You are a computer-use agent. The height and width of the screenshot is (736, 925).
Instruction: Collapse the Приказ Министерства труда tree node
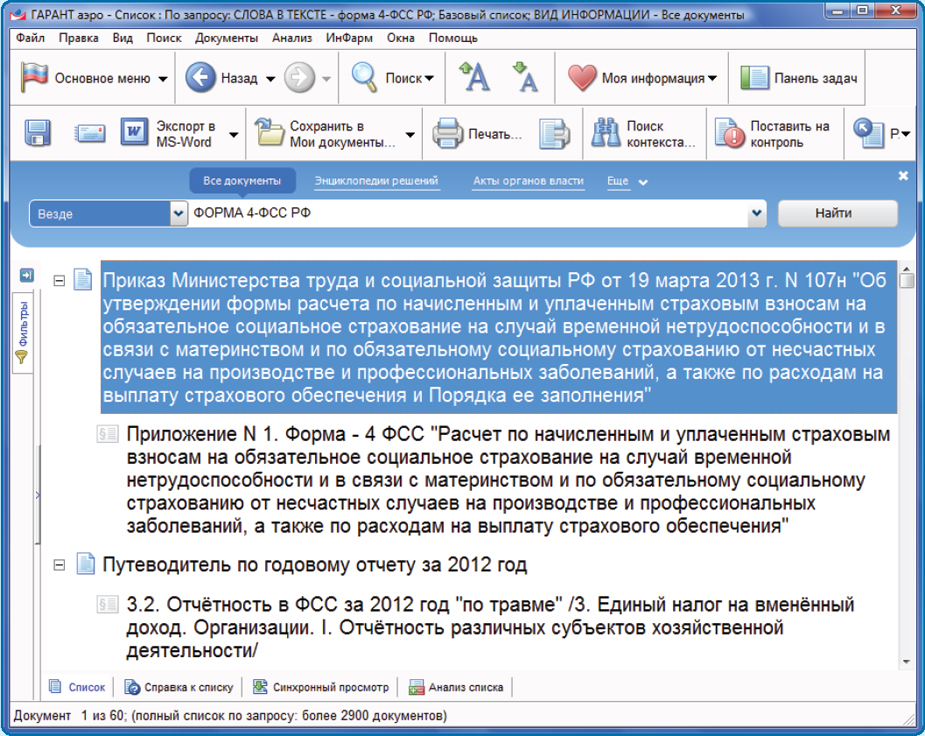pos(59,281)
